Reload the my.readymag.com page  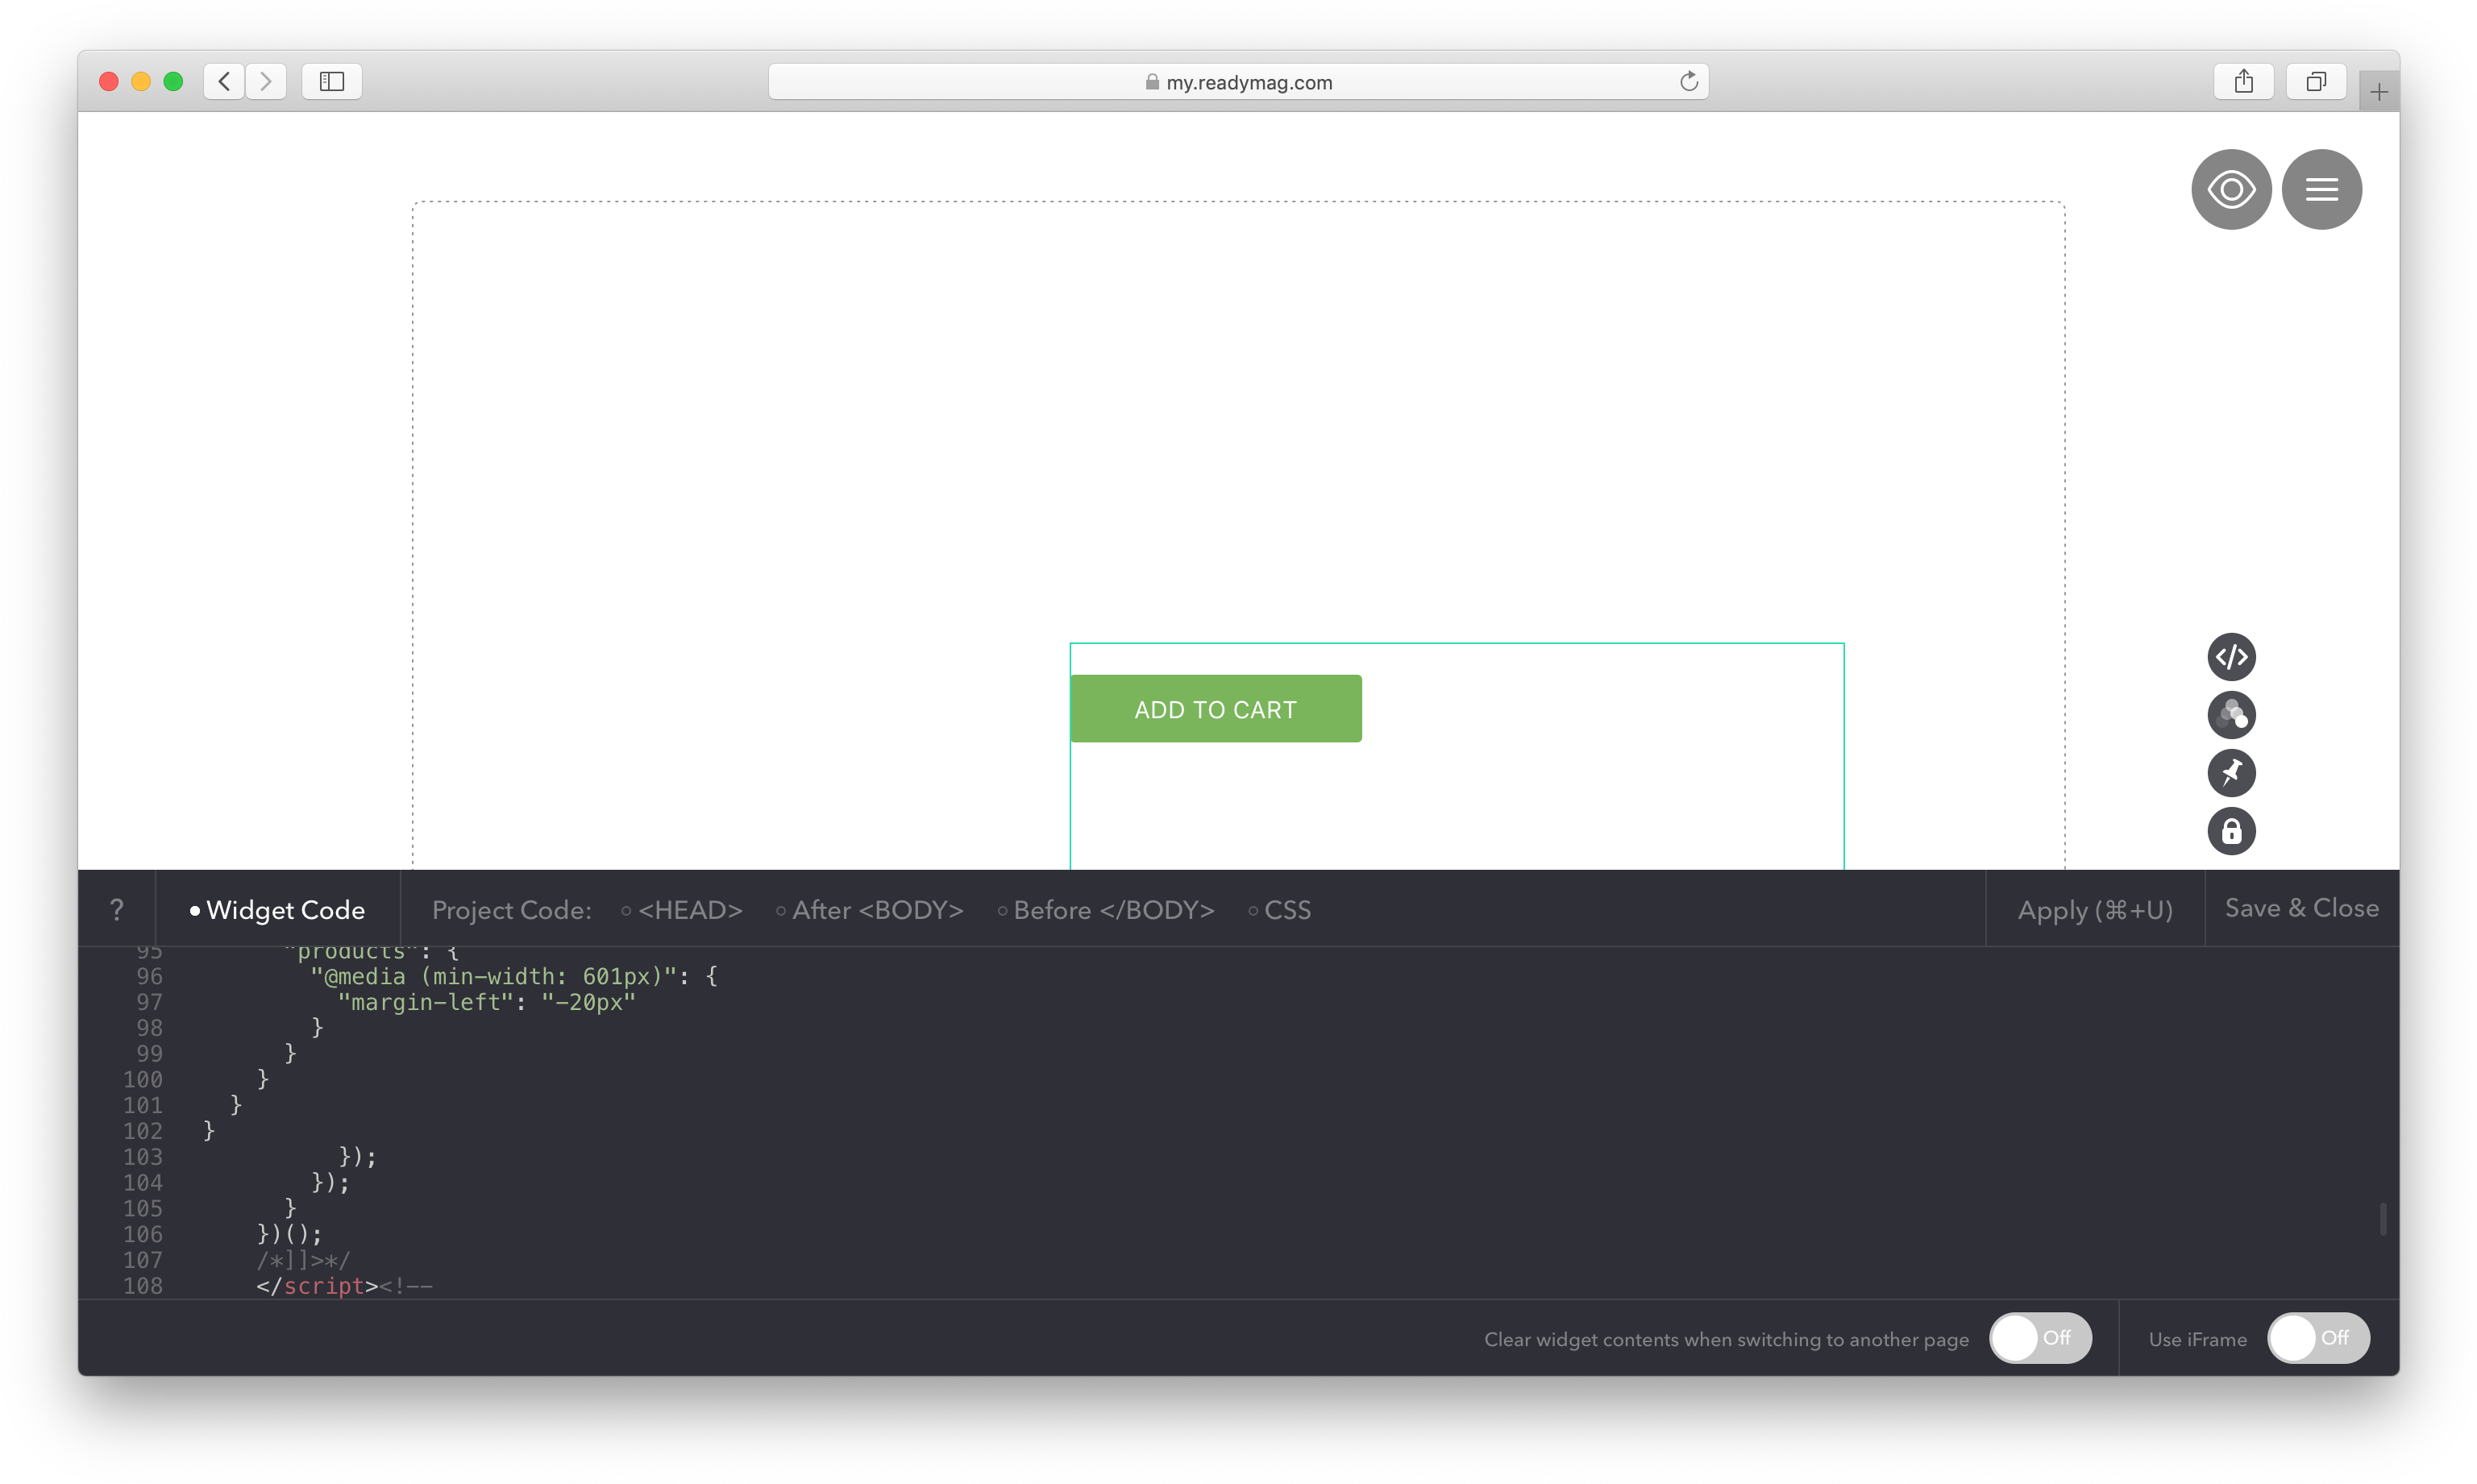(x=1688, y=82)
